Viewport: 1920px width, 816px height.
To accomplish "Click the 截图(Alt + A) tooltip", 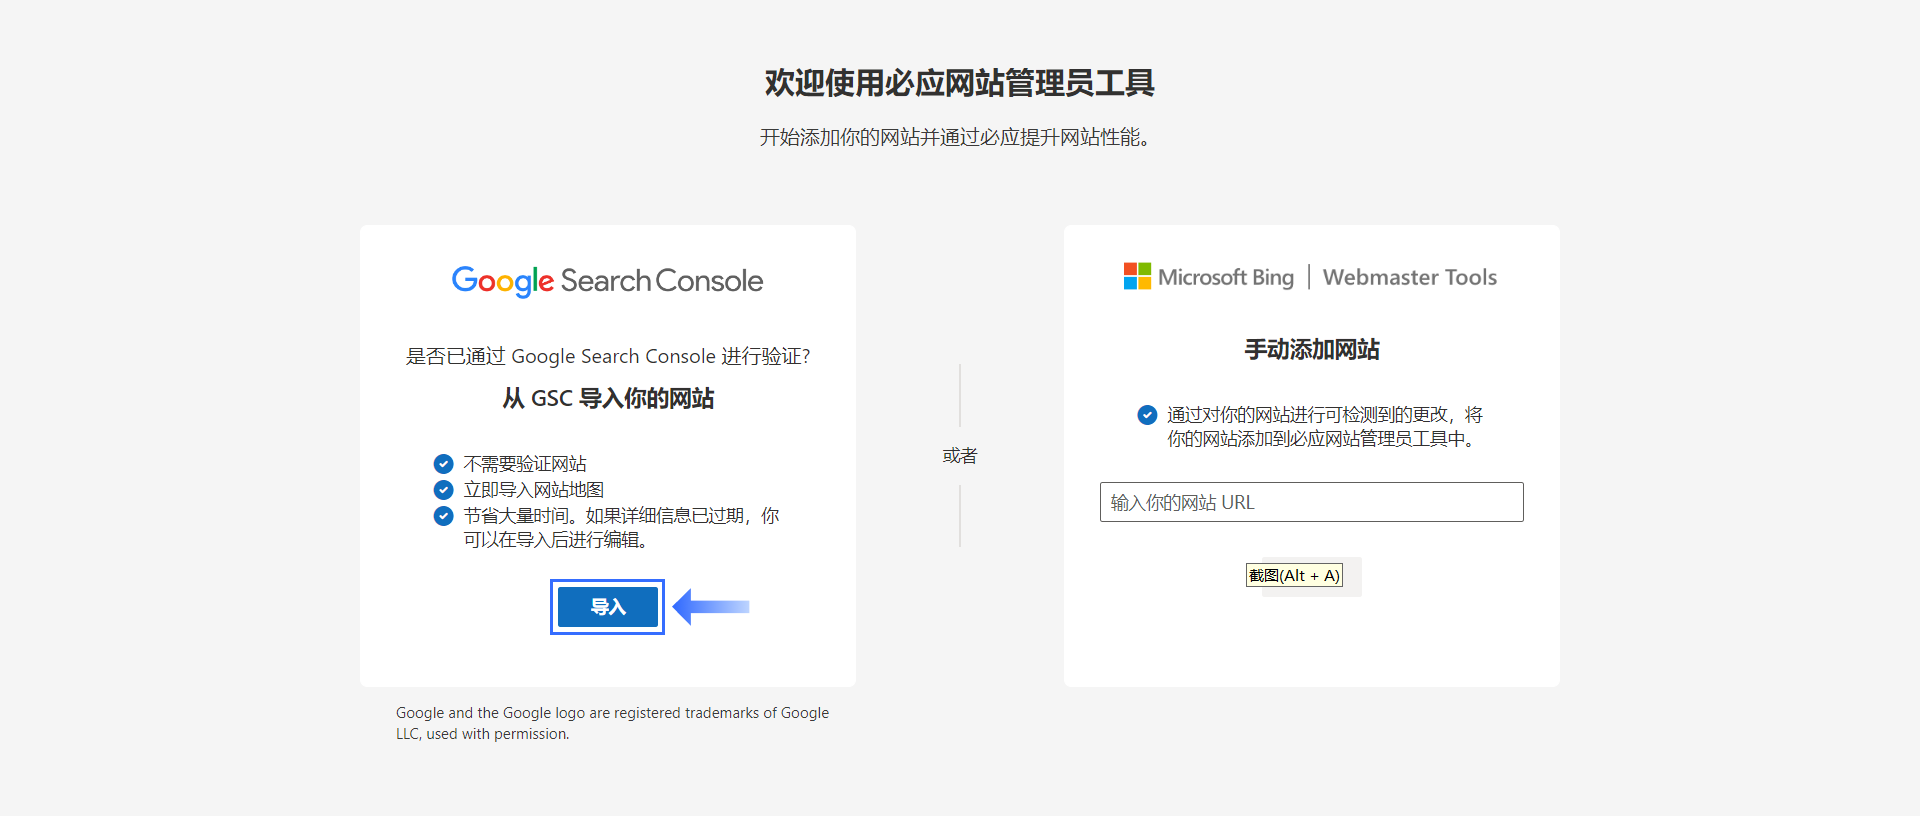I will coord(1294,575).
